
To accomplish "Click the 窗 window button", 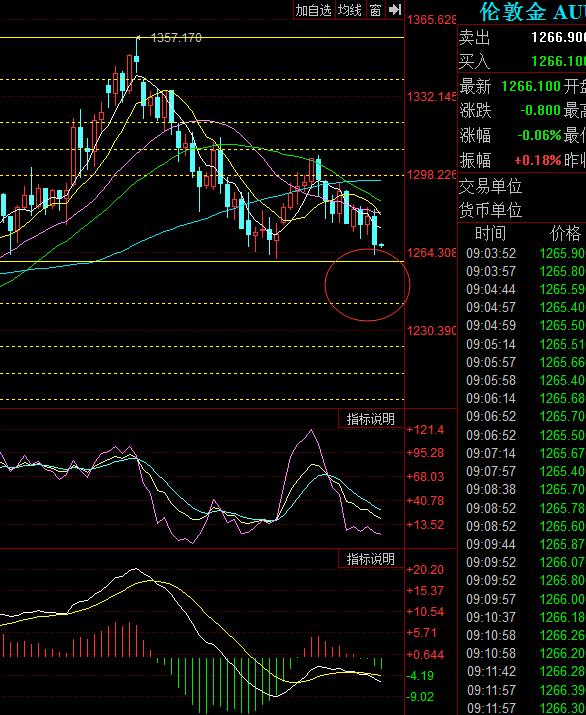I will point(375,10).
